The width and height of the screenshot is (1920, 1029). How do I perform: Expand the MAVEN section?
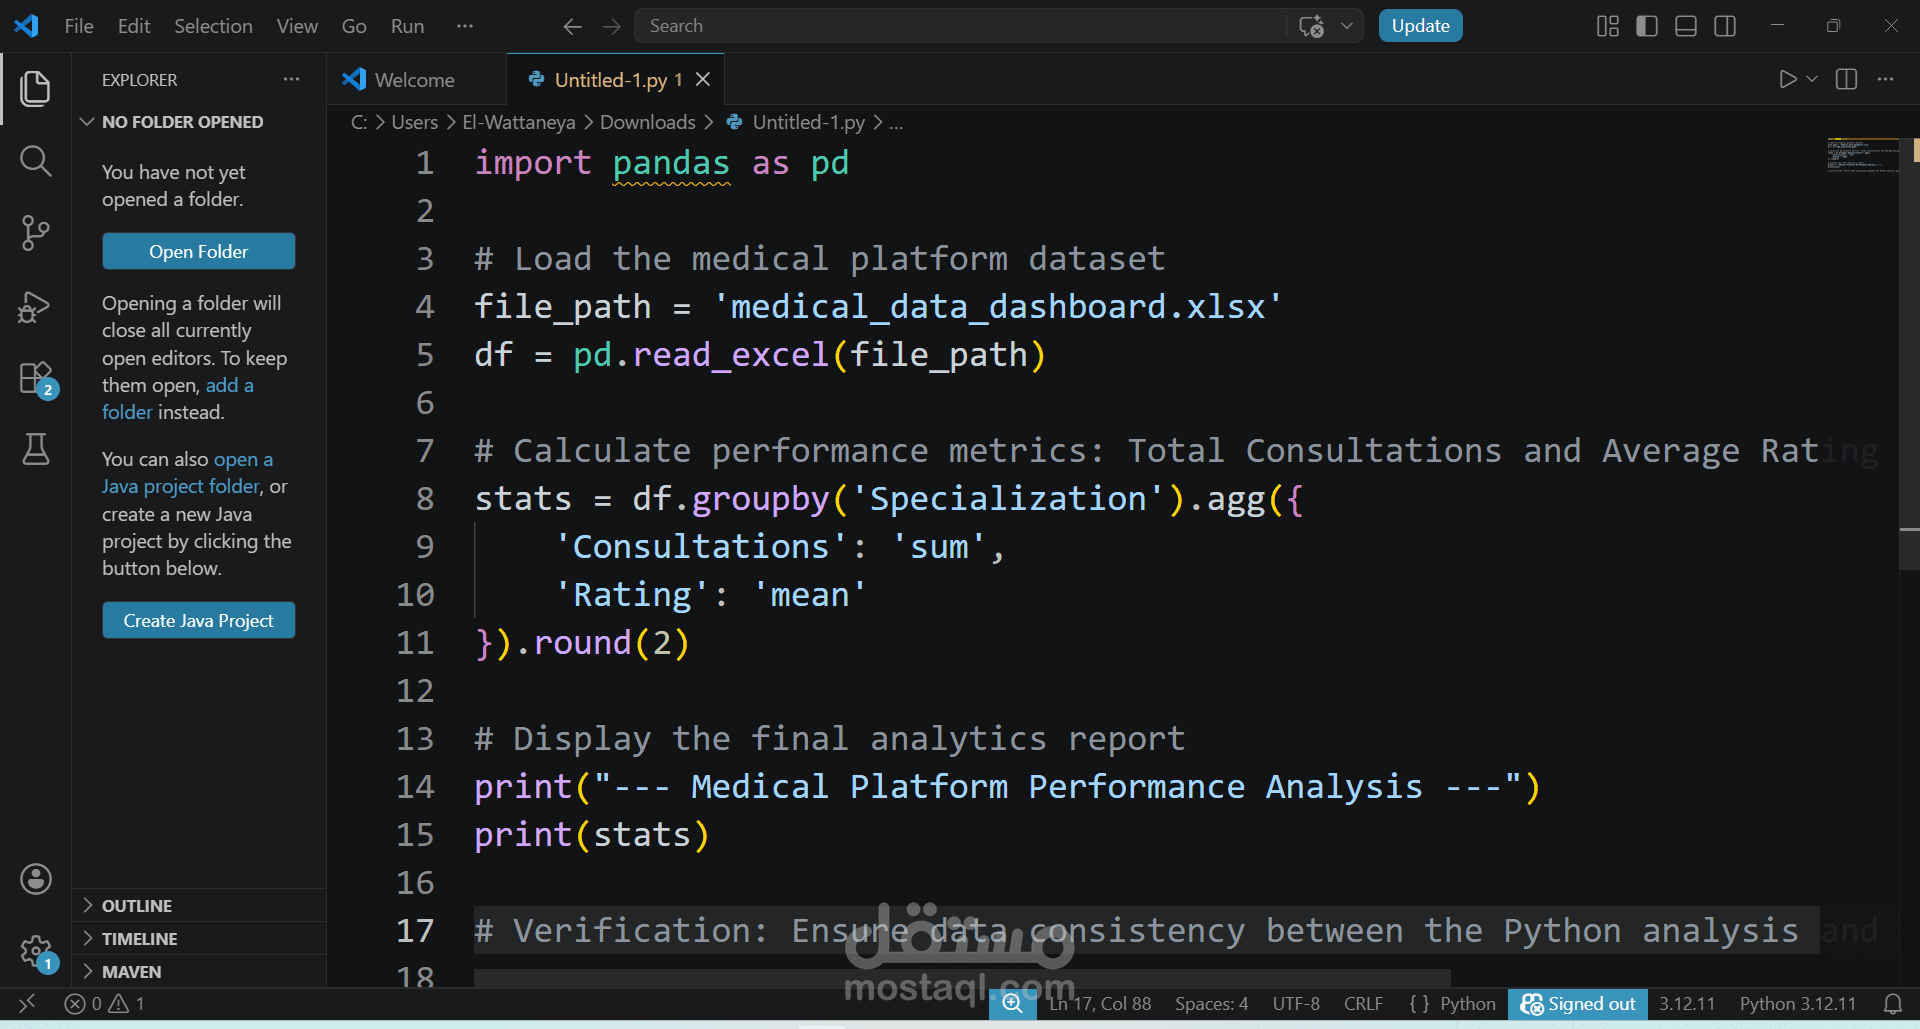198,971
